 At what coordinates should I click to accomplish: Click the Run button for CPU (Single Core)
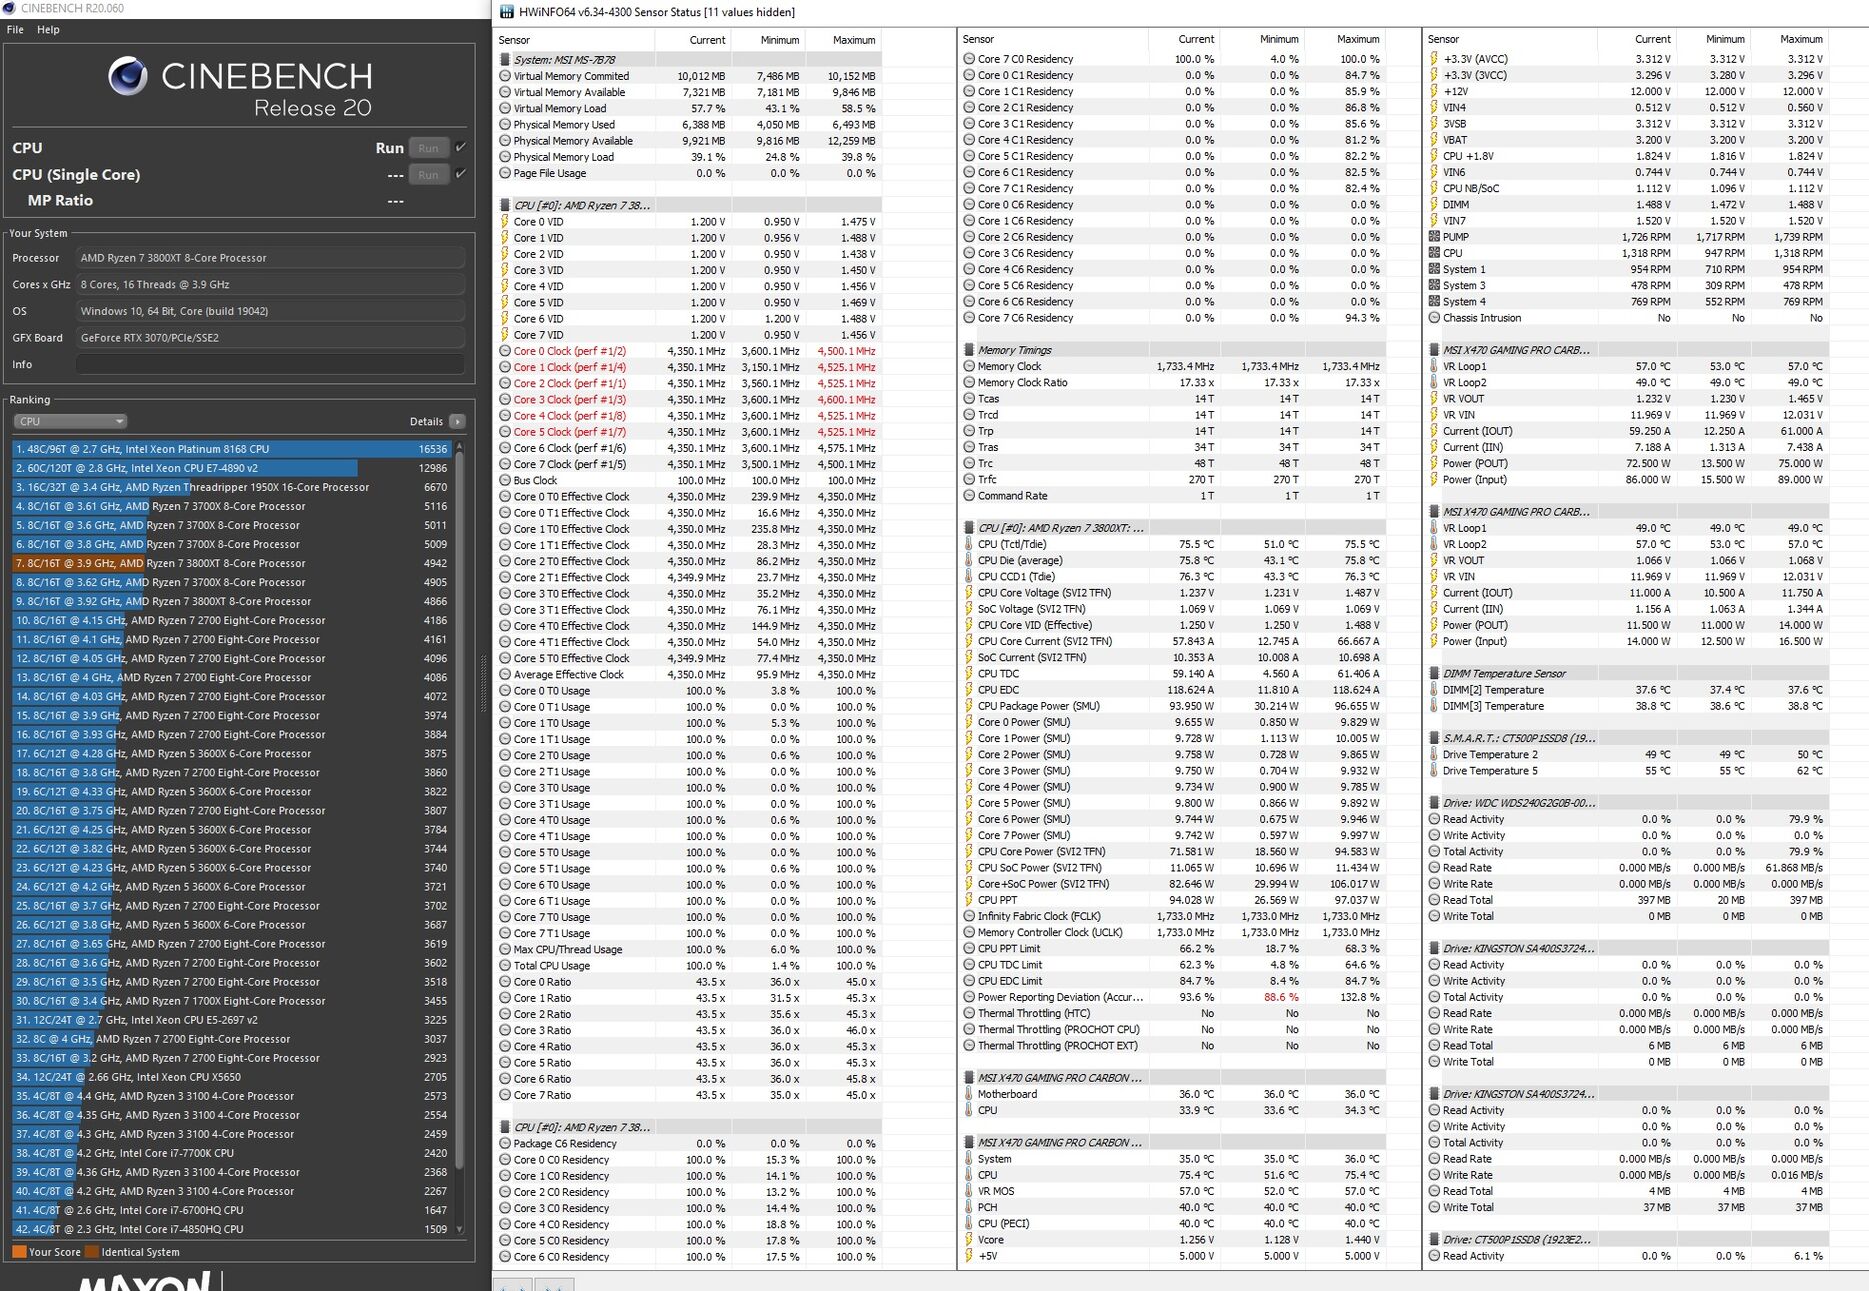(428, 175)
